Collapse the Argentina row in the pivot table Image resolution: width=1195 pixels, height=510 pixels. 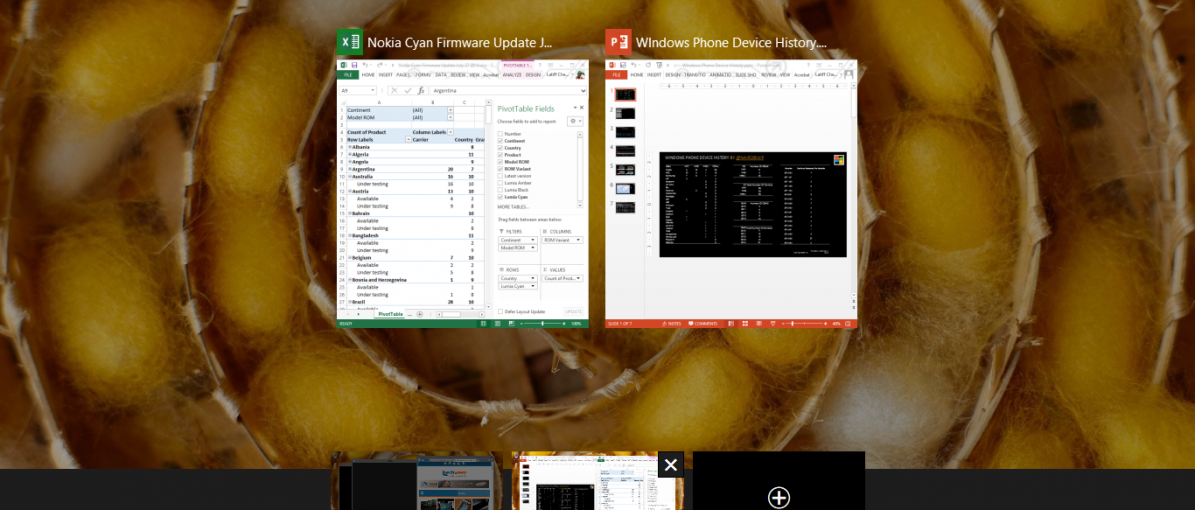point(350,168)
